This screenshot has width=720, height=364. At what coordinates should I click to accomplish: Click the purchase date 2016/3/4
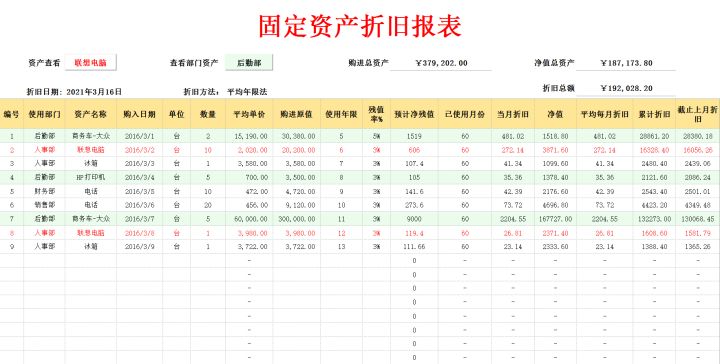139,177
